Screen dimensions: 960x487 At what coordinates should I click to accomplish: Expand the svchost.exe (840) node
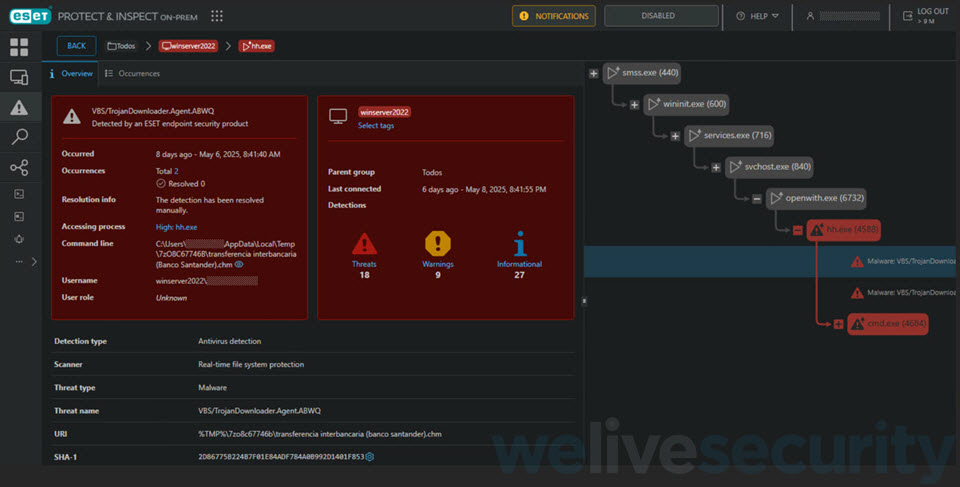pyautogui.click(x=716, y=167)
